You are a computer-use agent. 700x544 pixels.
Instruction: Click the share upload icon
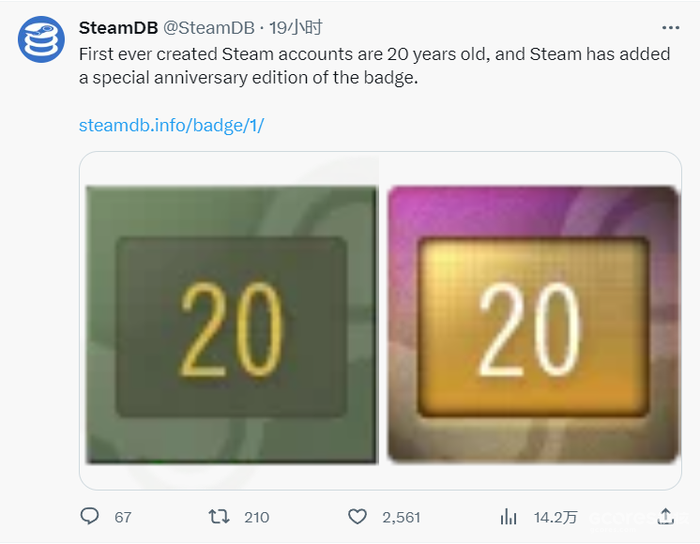pyautogui.click(x=666, y=516)
